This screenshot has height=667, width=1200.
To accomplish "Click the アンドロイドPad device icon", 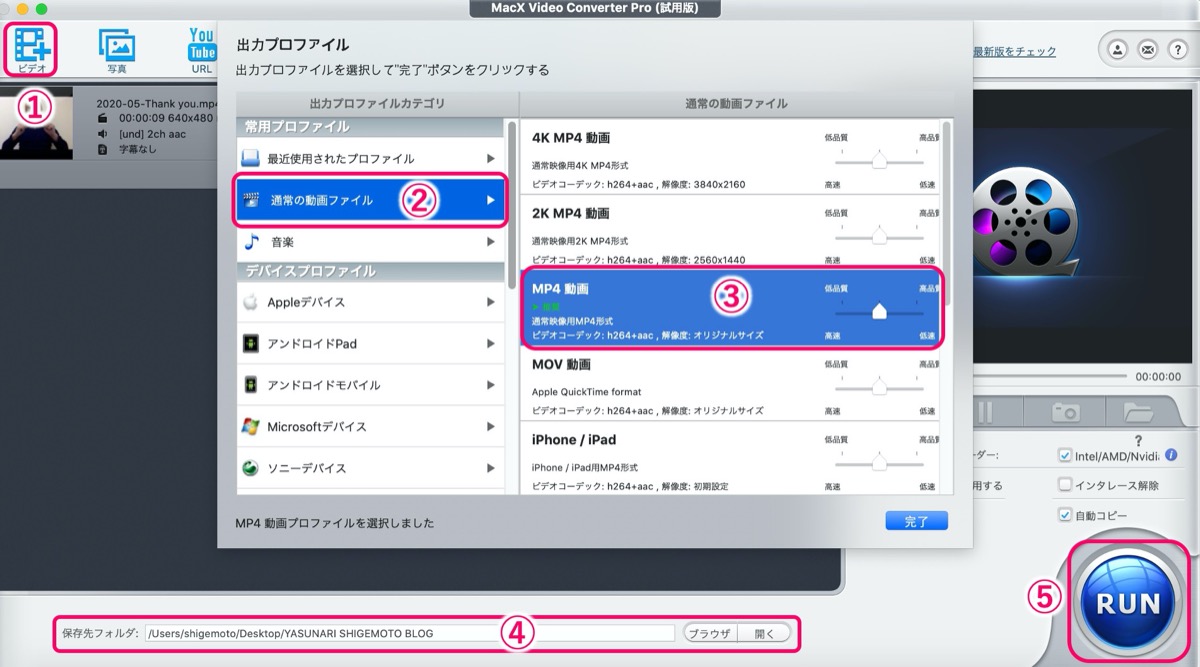I will click(250, 343).
